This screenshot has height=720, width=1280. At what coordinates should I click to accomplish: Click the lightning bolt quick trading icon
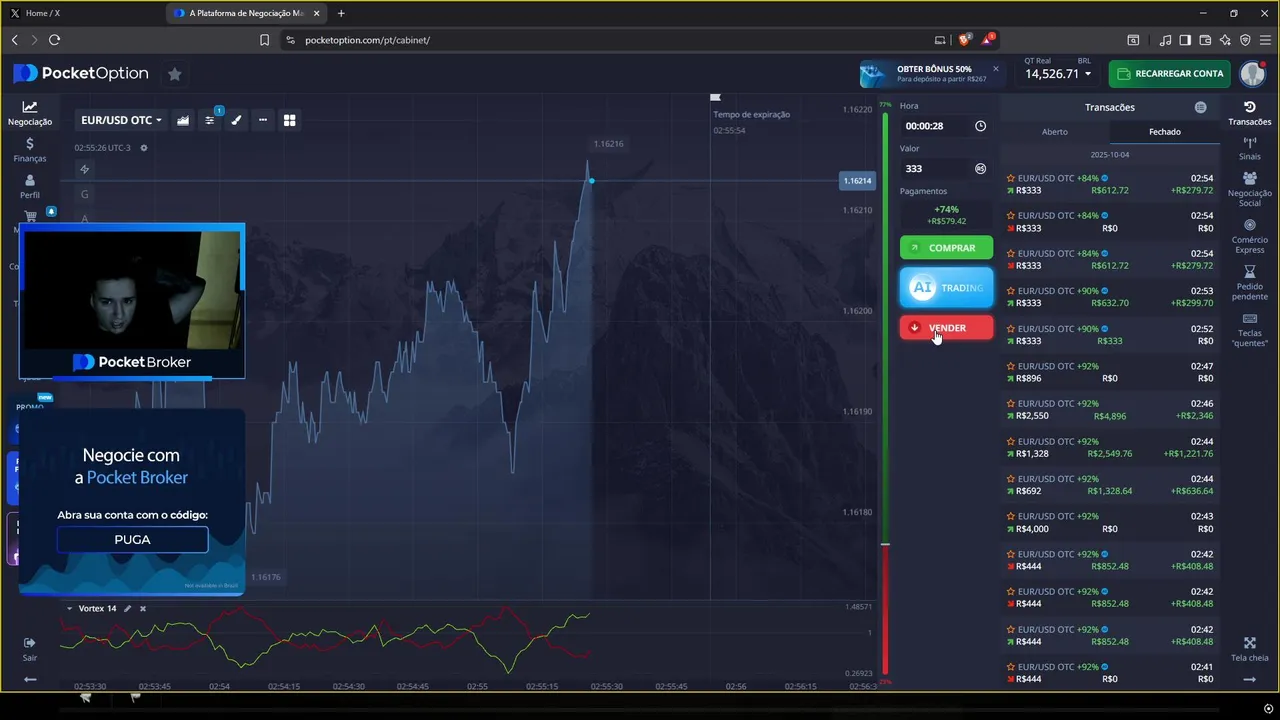click(85, 169)
